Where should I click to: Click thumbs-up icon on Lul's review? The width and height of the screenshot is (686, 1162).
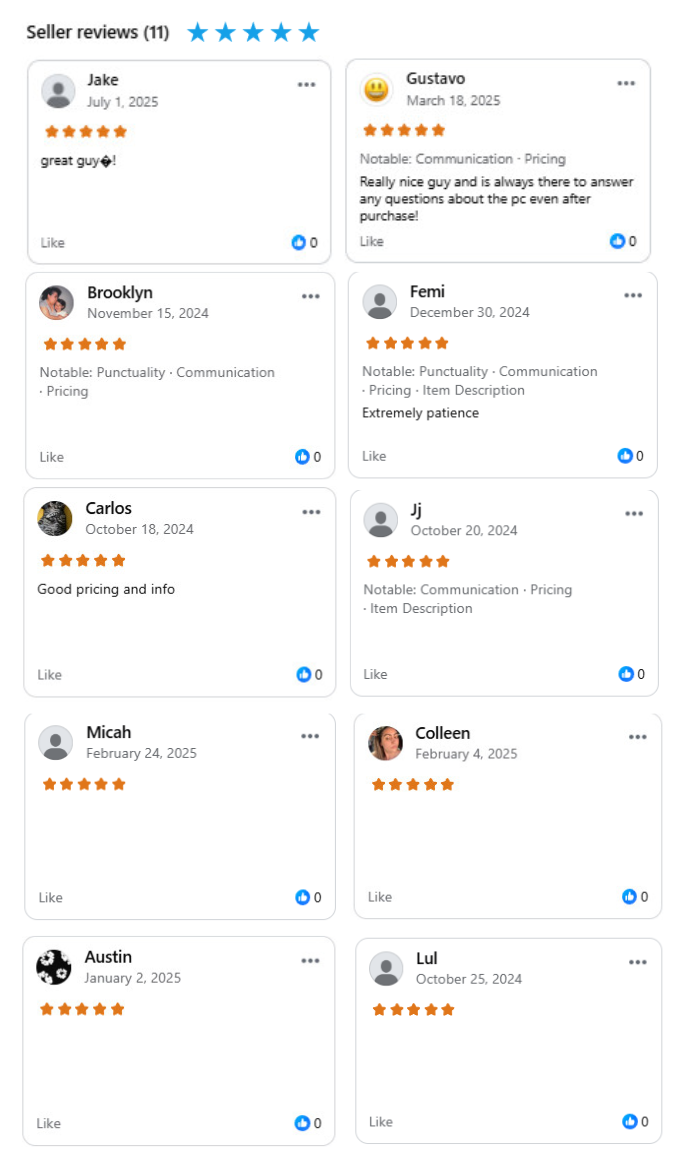point(630,1121)
